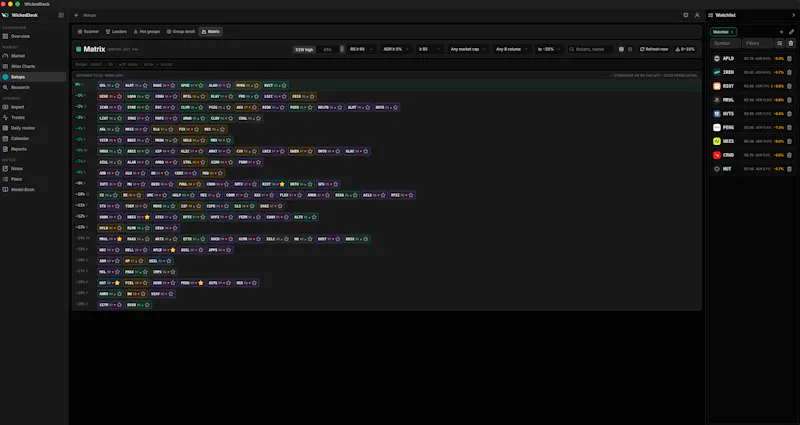
Task: Edit watchlist with the pencil icon
Action: [791, 32]
